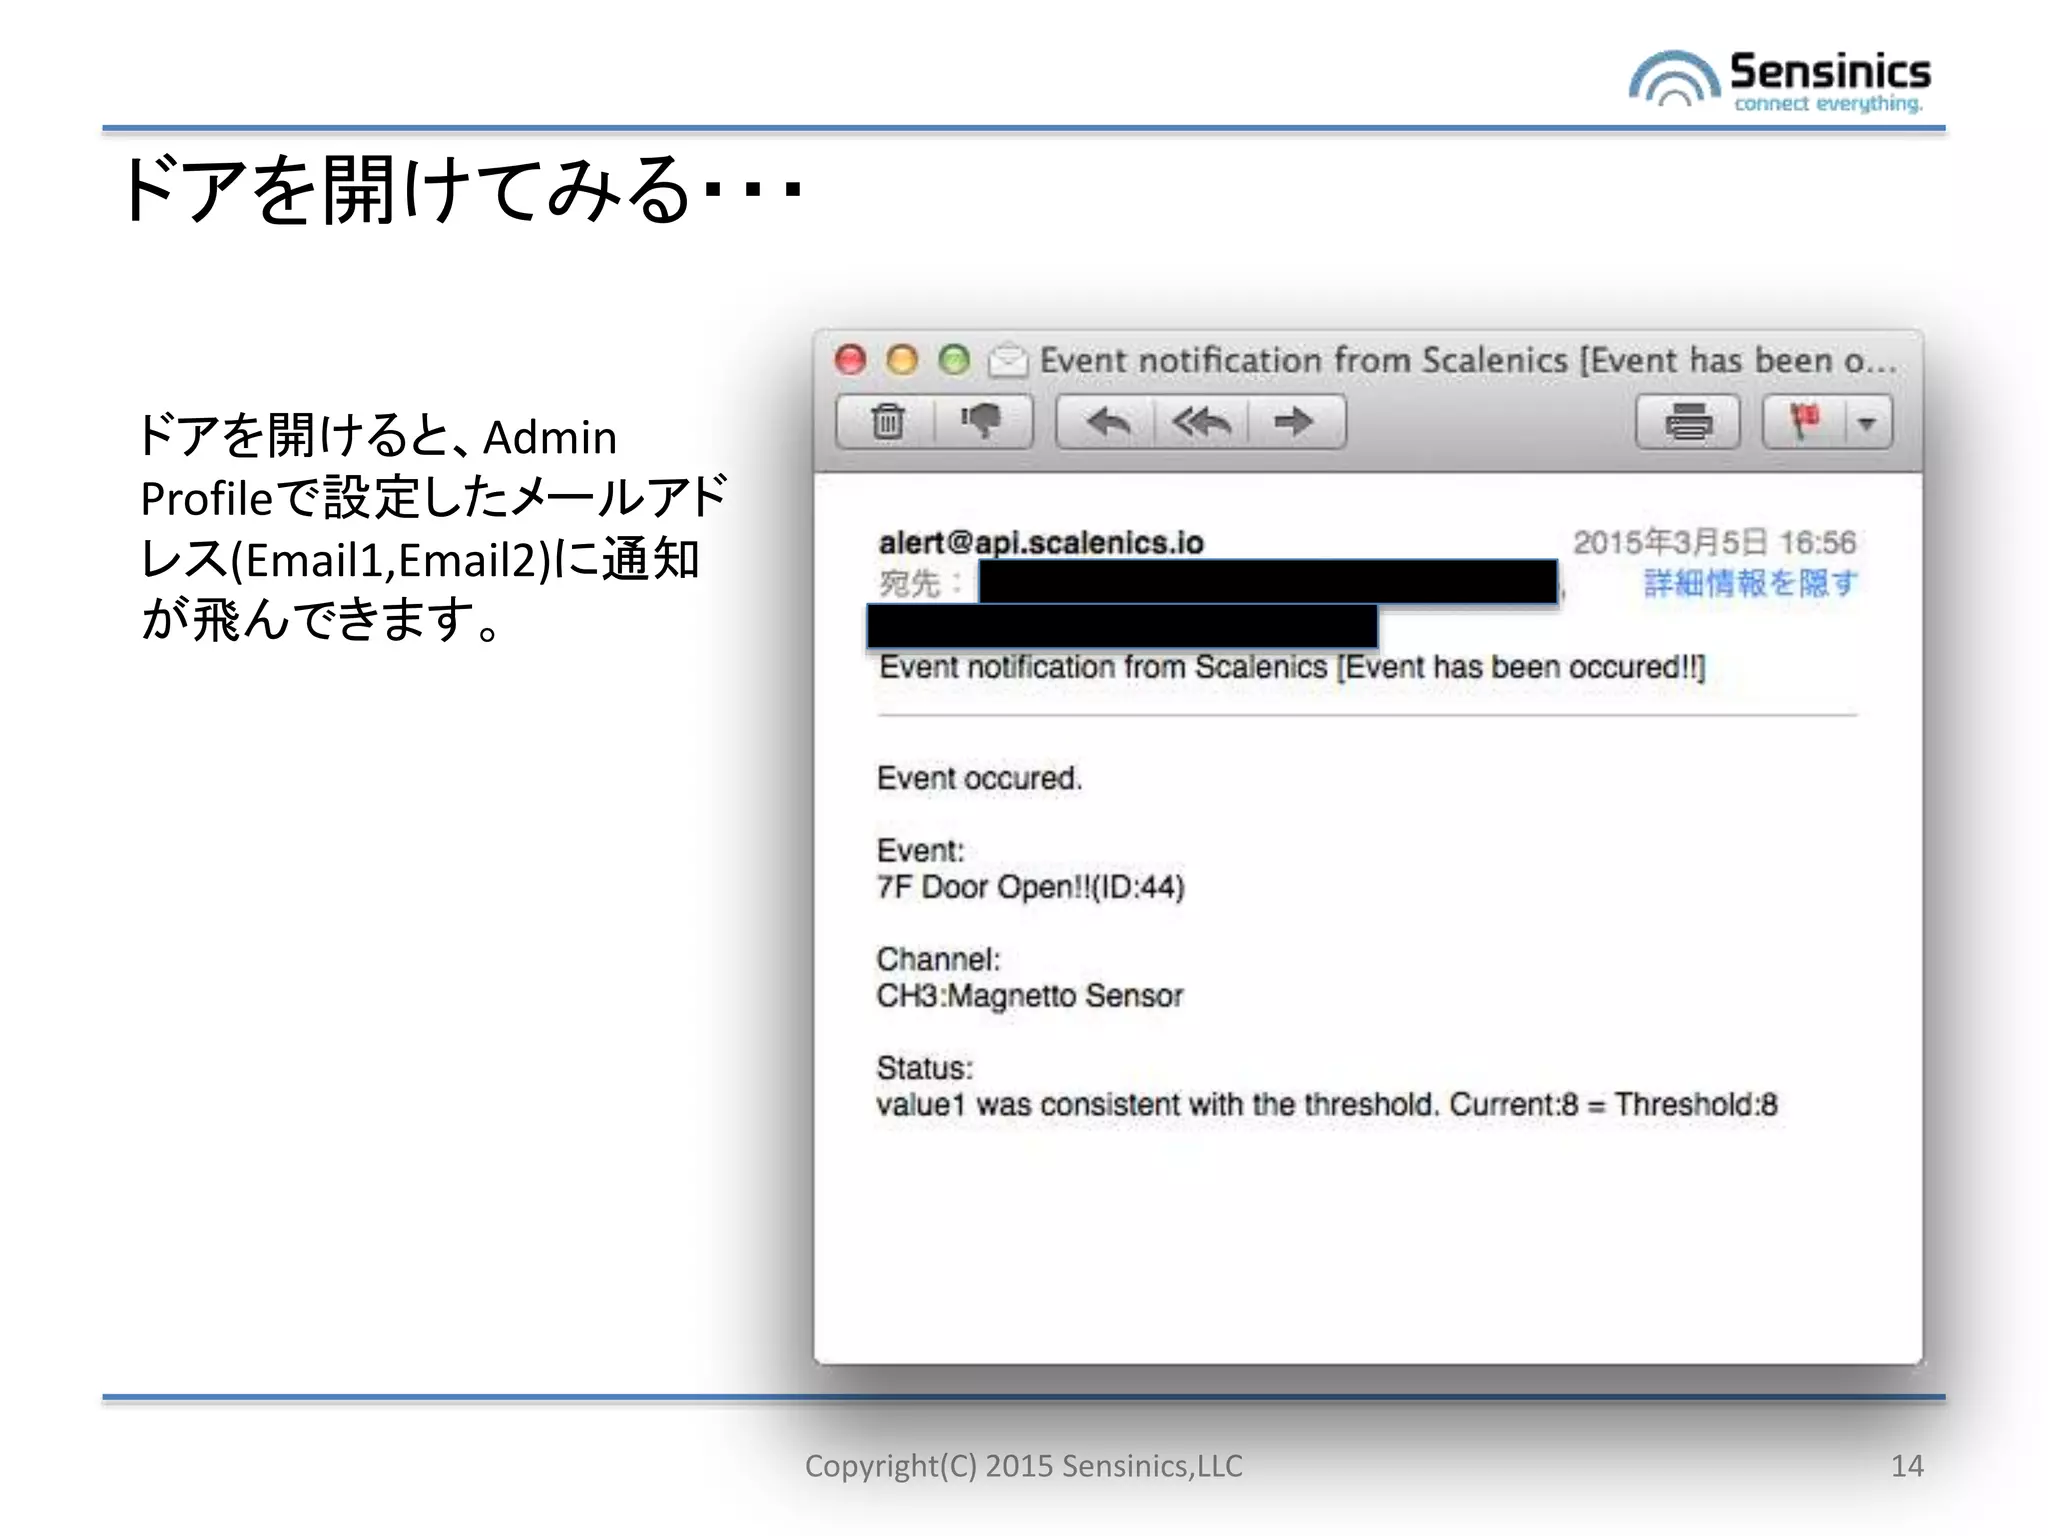Click the Channel: label
The height and width of the screenshot is (1536, 2048).
point(938,959)
